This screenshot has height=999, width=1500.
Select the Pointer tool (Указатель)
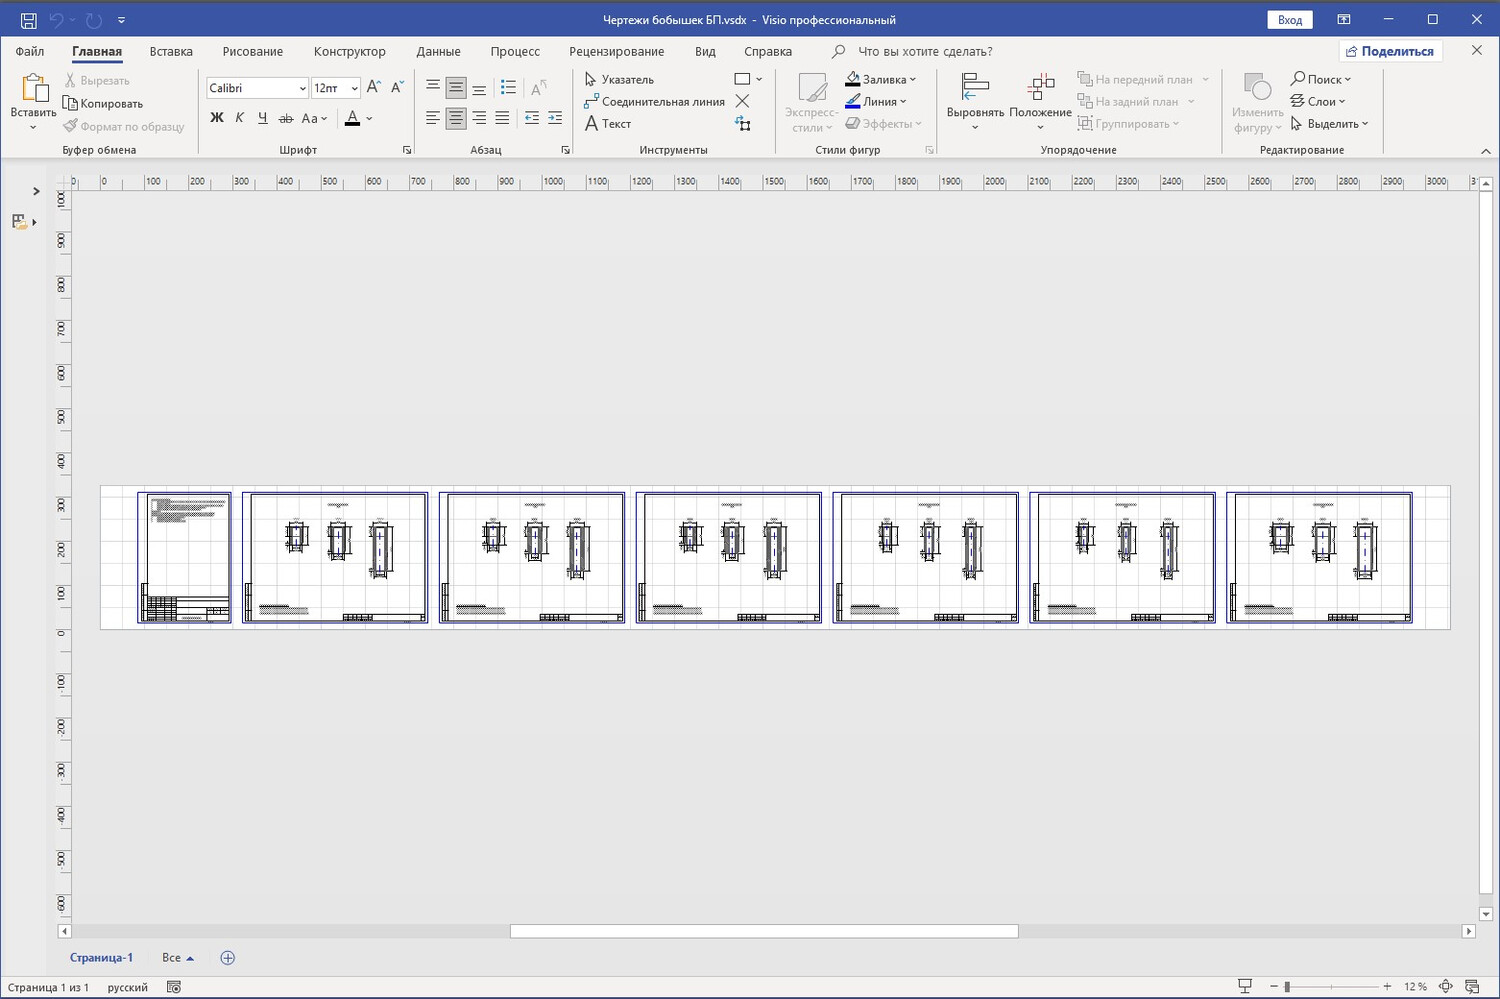click(619, 79)
